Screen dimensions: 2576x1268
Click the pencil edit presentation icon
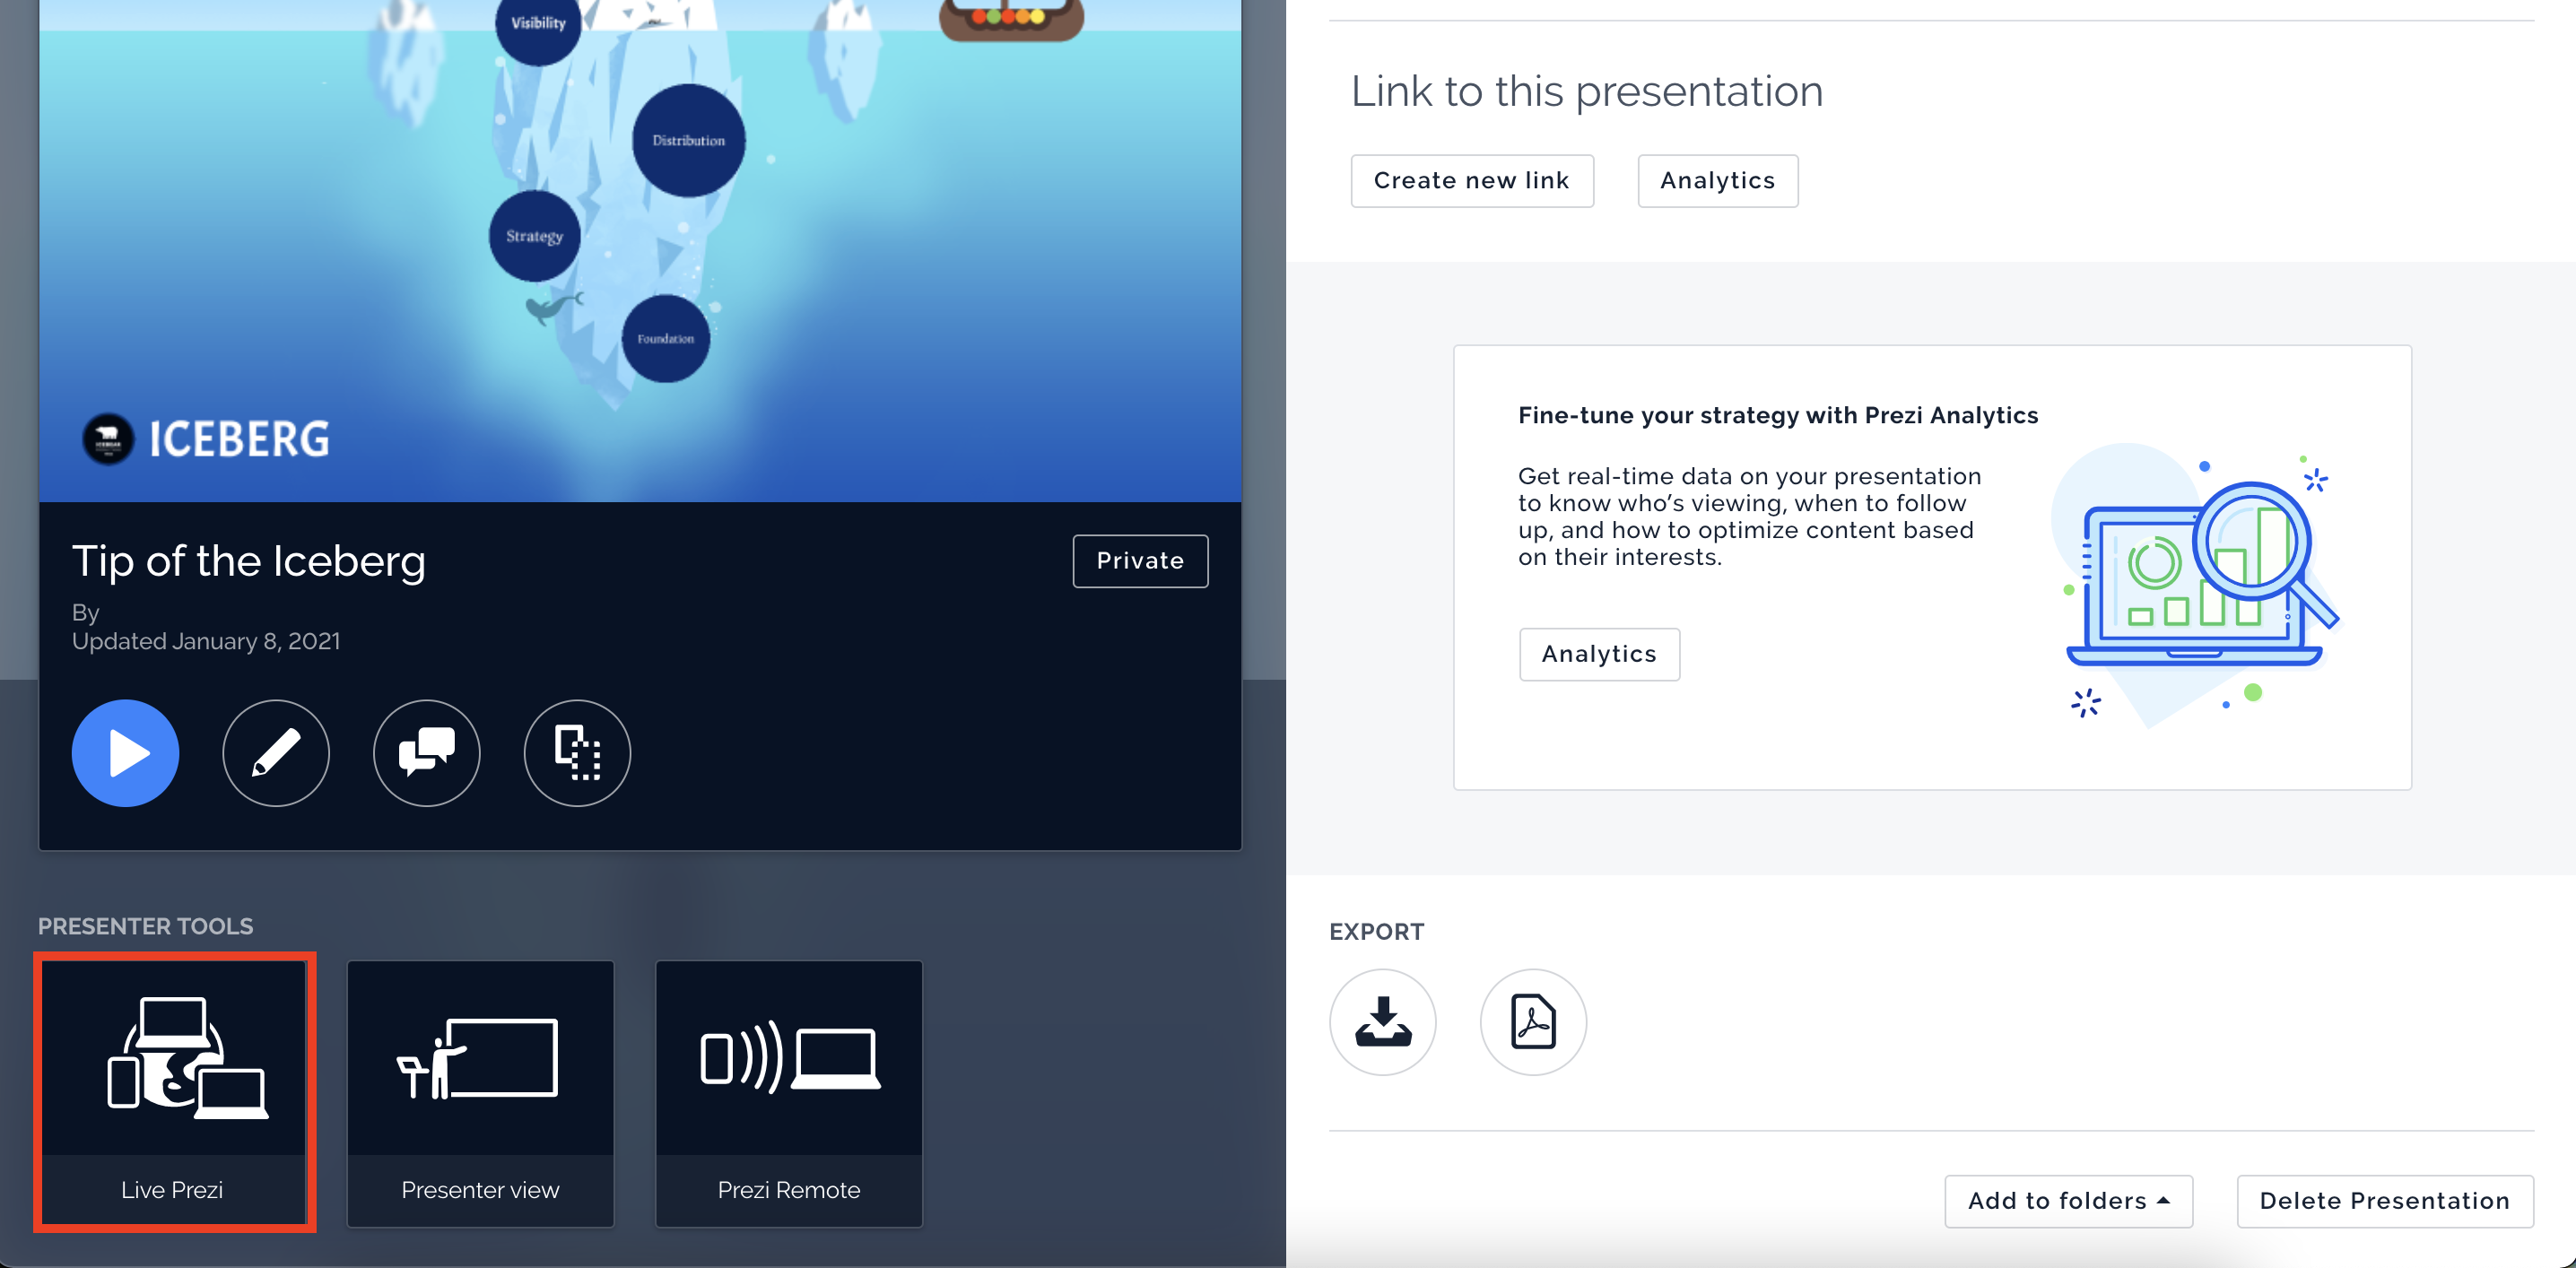pos(276,752)
